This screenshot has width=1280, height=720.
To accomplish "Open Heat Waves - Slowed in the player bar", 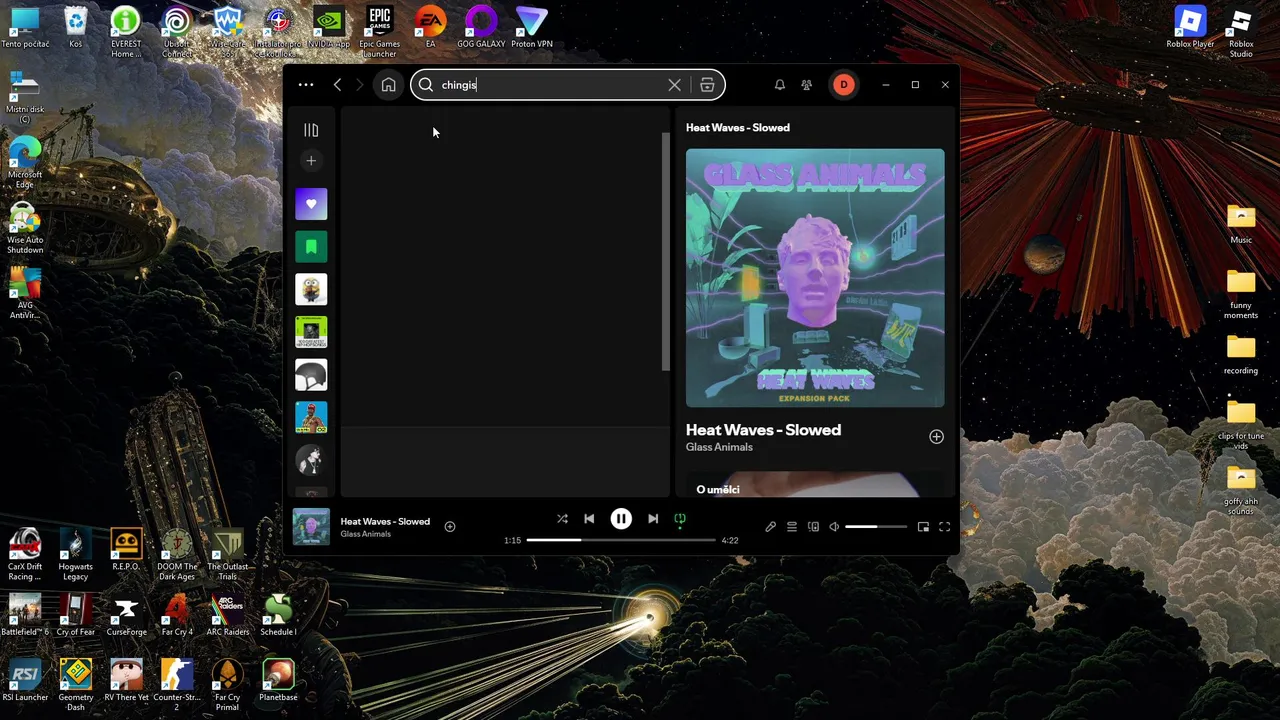I will pos(385,521).
